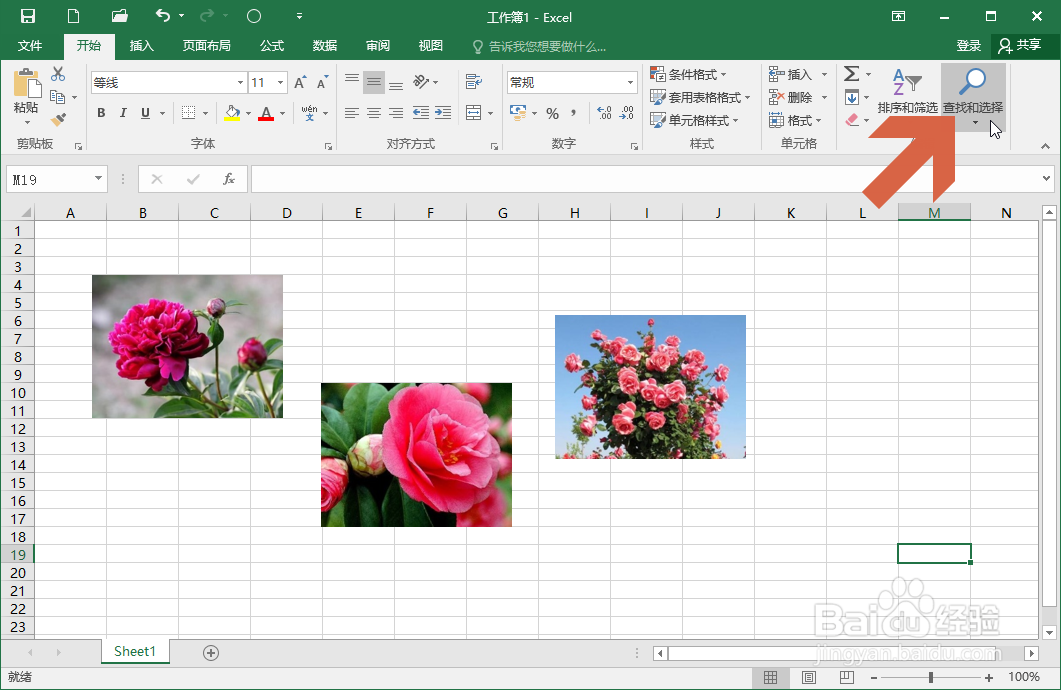
Task: Click the Copy icon in clipboard group
Action: pos(58,97)
